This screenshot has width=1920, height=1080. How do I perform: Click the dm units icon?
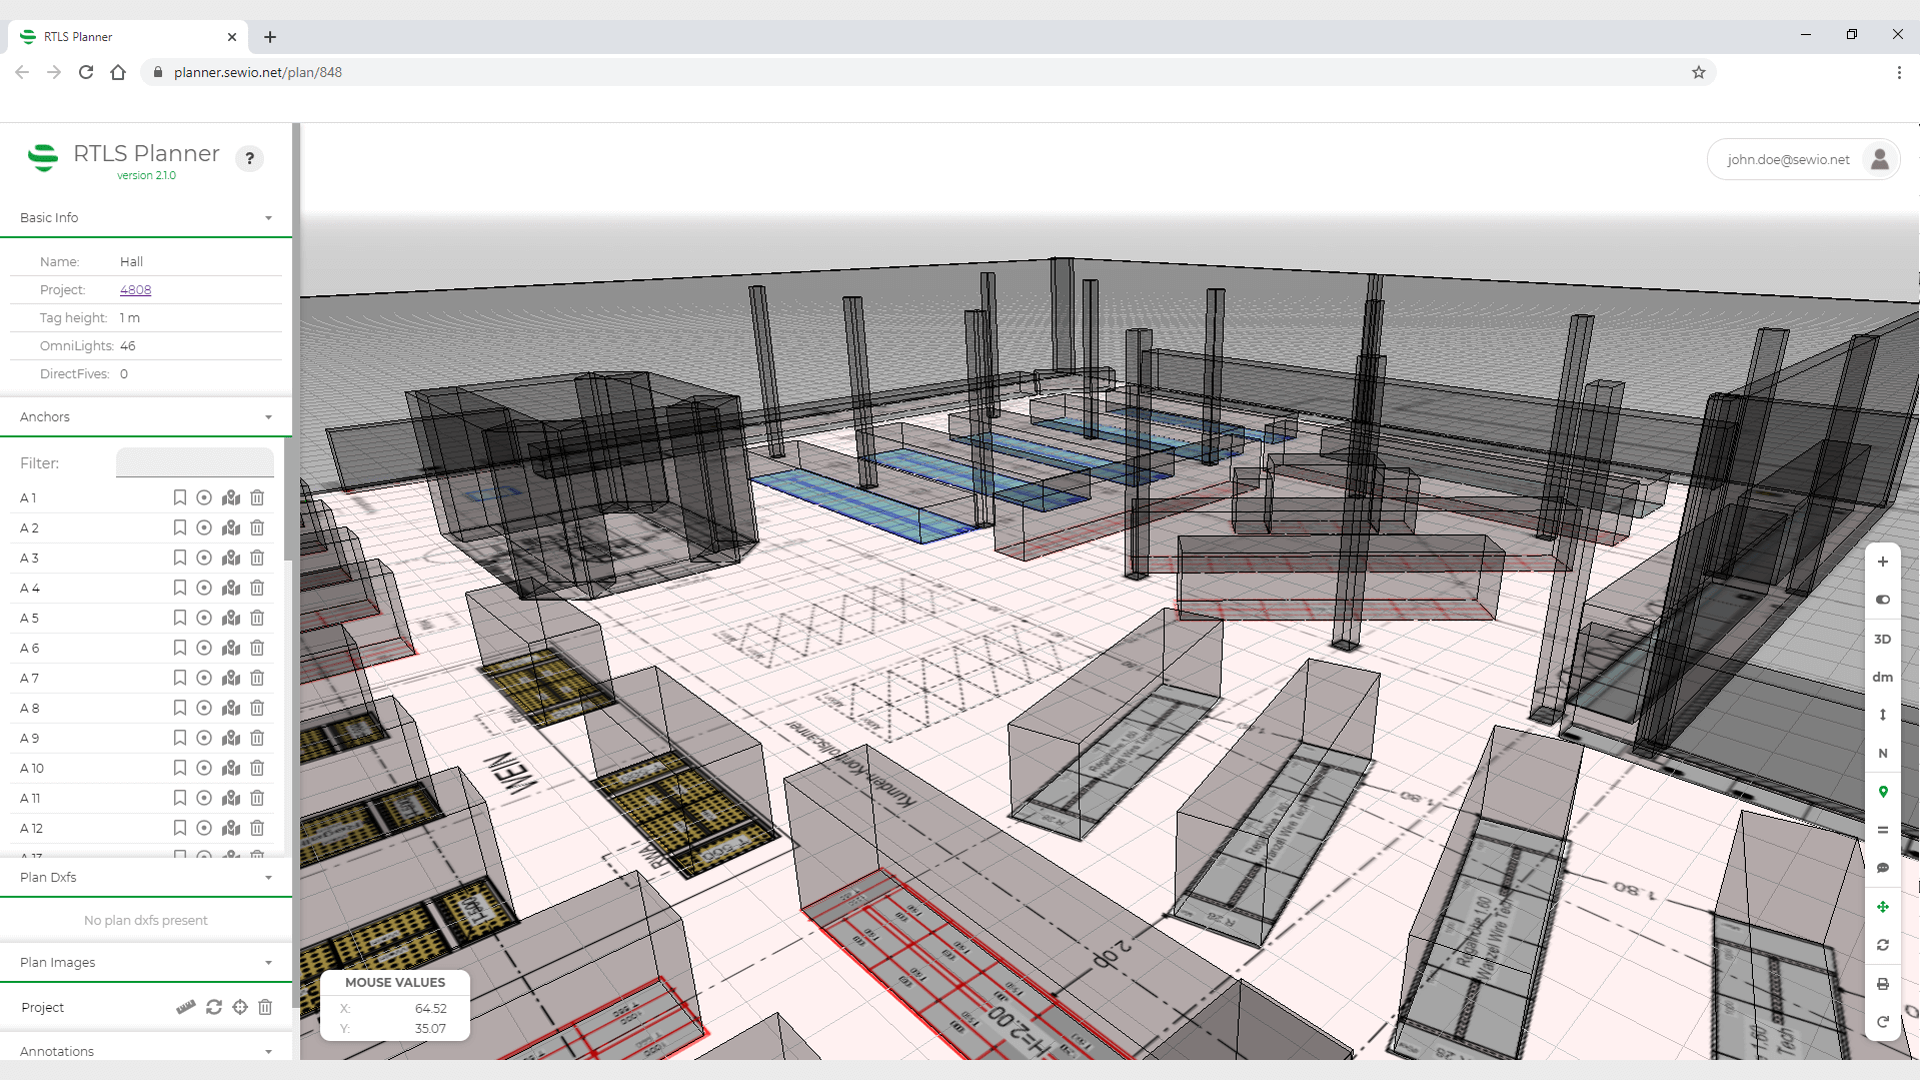coord(1883,677)
